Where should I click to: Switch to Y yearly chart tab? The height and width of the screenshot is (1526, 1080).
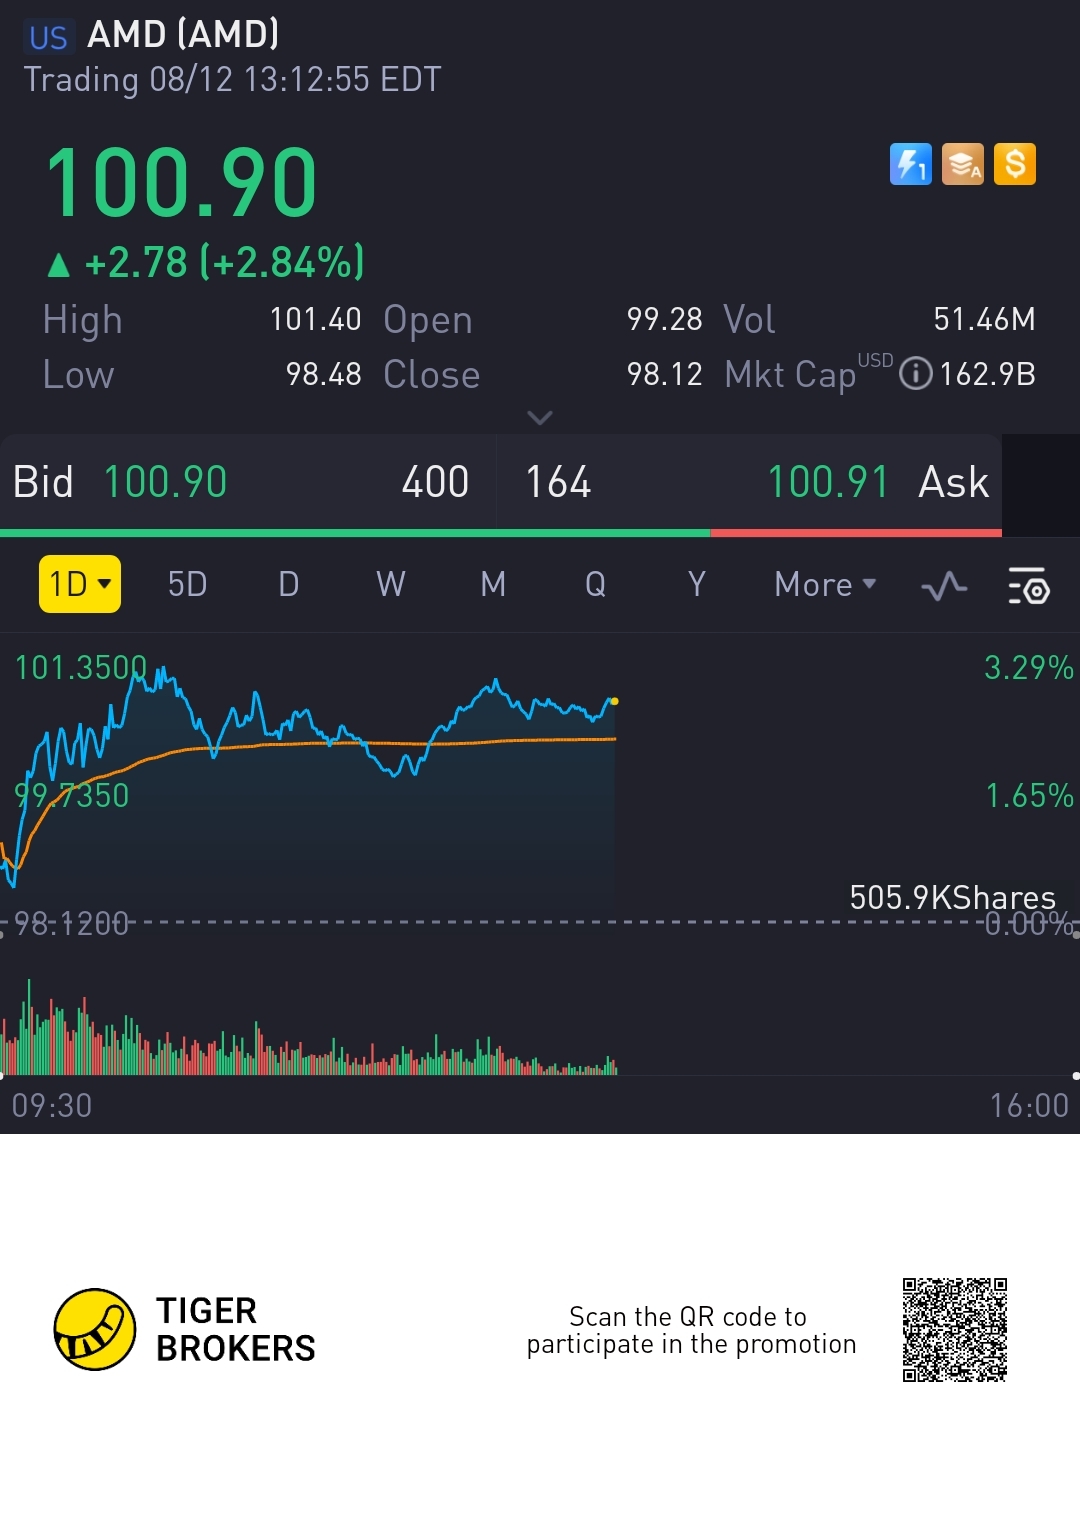coord(697,584)
